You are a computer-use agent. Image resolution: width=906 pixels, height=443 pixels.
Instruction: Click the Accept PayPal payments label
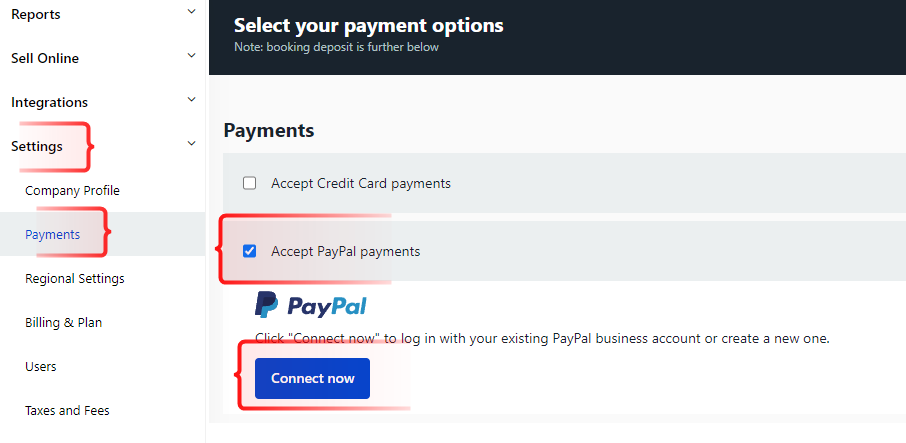[x=346, y=252]
